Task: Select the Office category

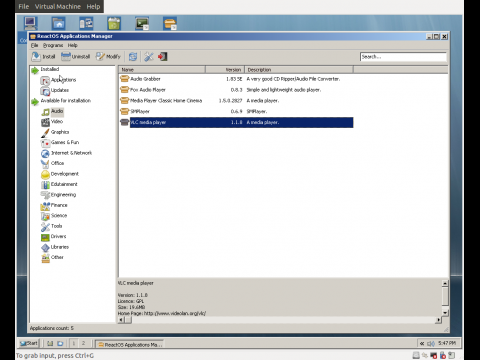Action: (57, 163)
